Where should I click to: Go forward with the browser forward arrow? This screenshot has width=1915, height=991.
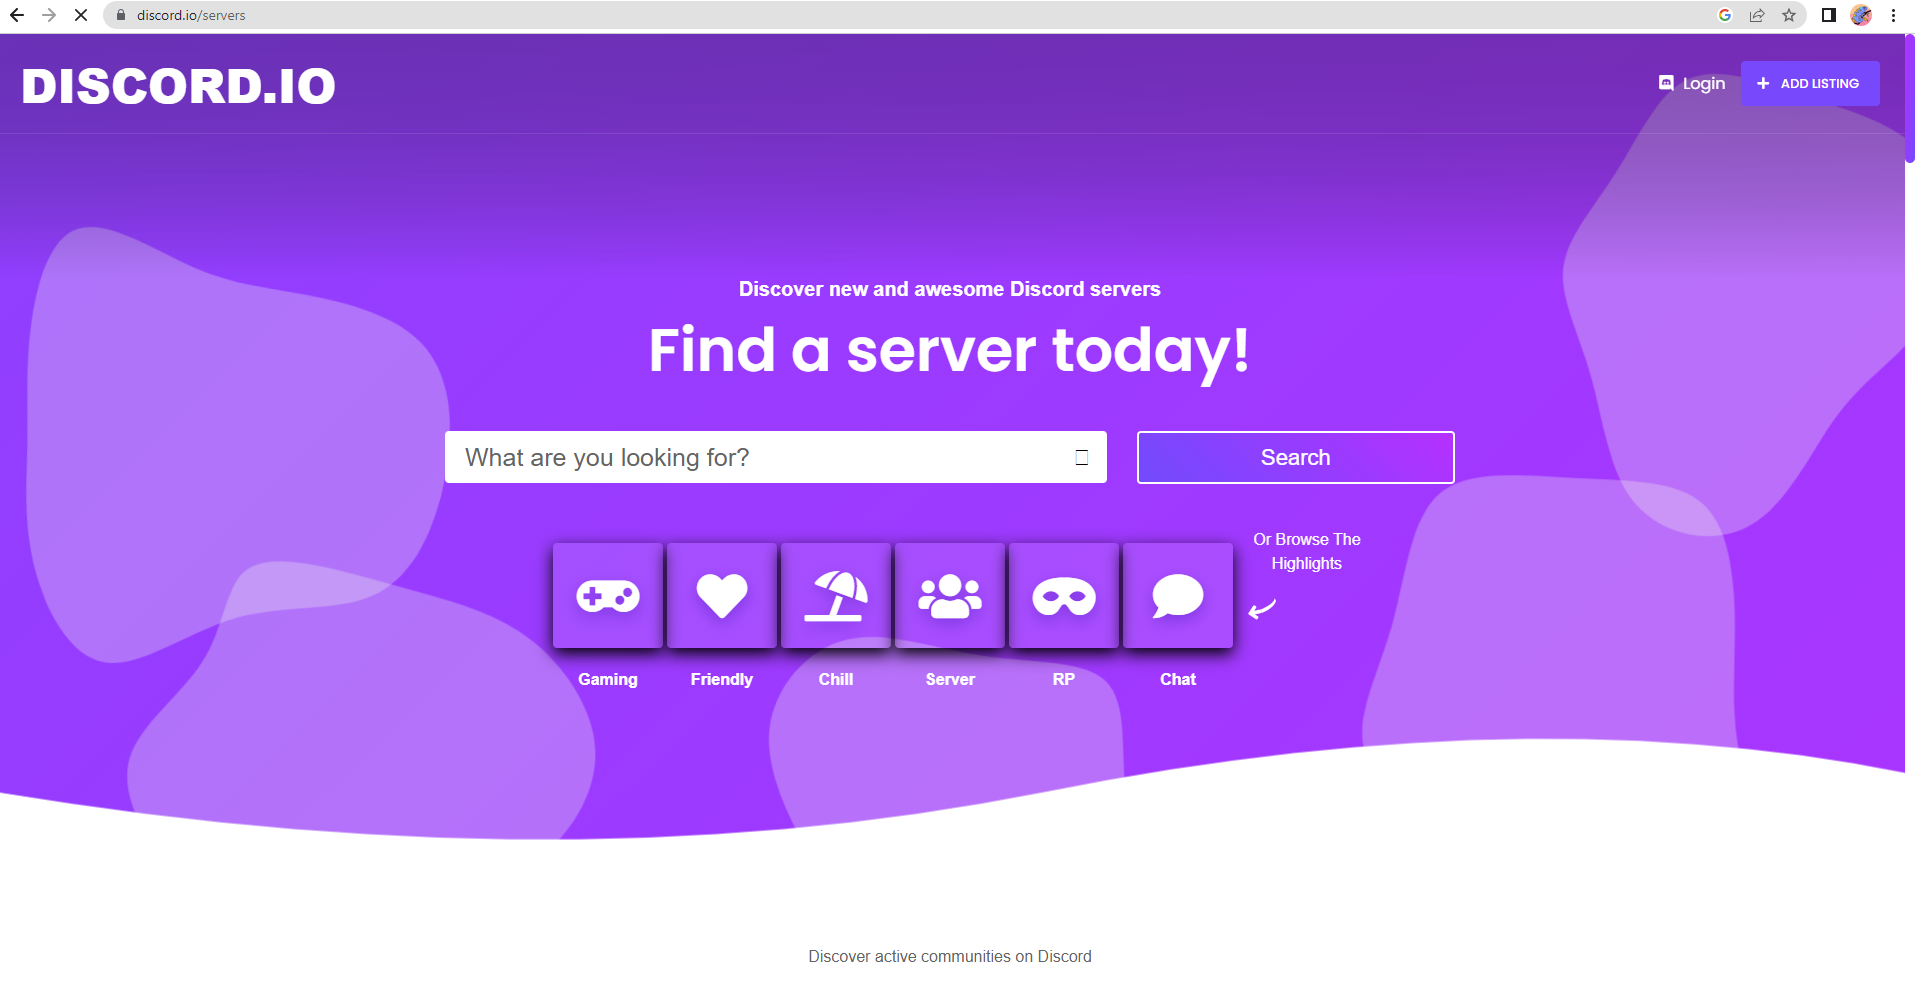[x=49, y=15]
